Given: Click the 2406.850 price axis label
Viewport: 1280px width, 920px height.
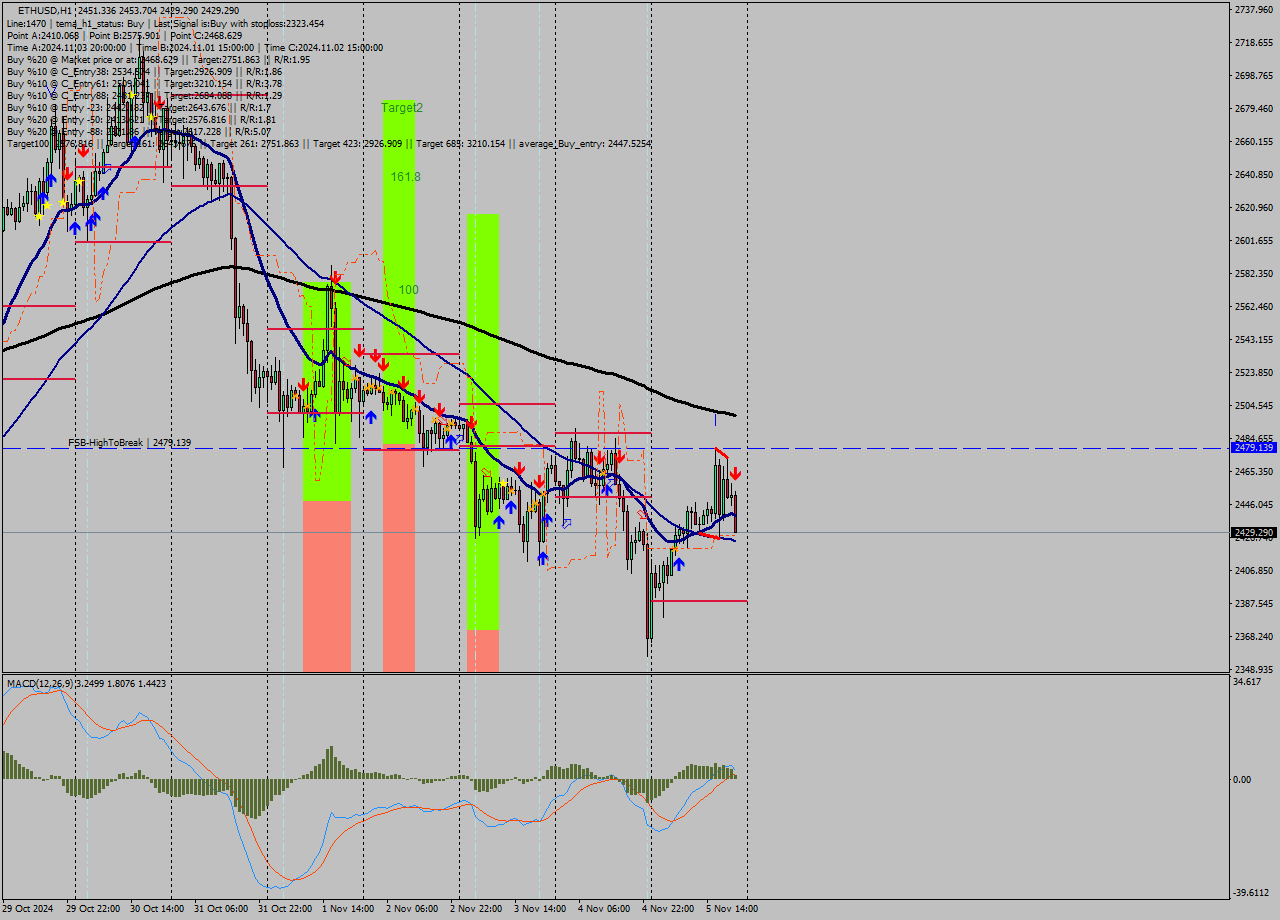Looking at the screenshot, I should 1253,570.
